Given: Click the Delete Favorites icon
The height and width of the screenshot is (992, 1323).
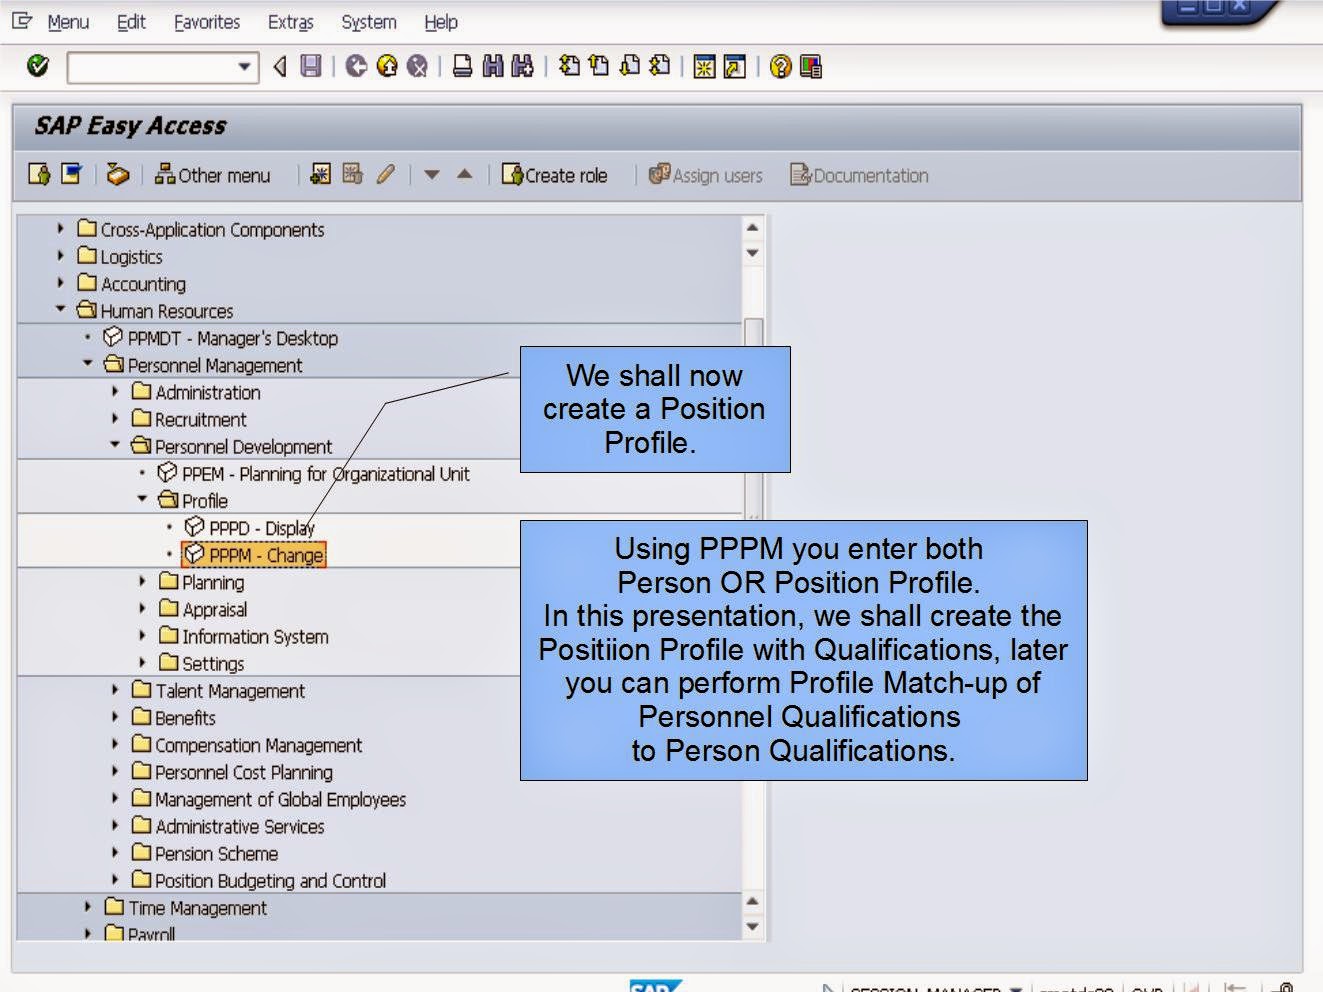Looking at the screenshot, I should [353, 174].
